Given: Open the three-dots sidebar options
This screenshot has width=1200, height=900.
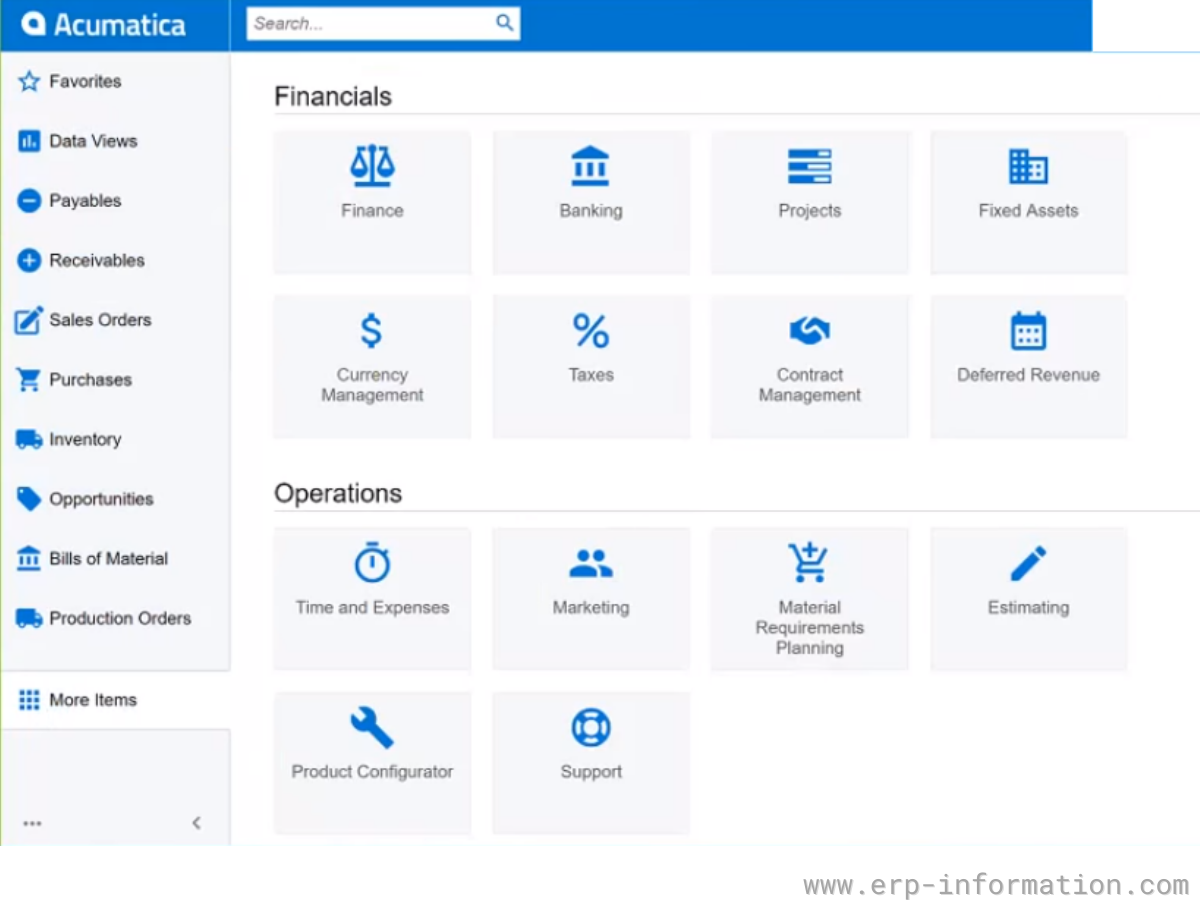Looking at the screenshot, I should tap(33, 823).
